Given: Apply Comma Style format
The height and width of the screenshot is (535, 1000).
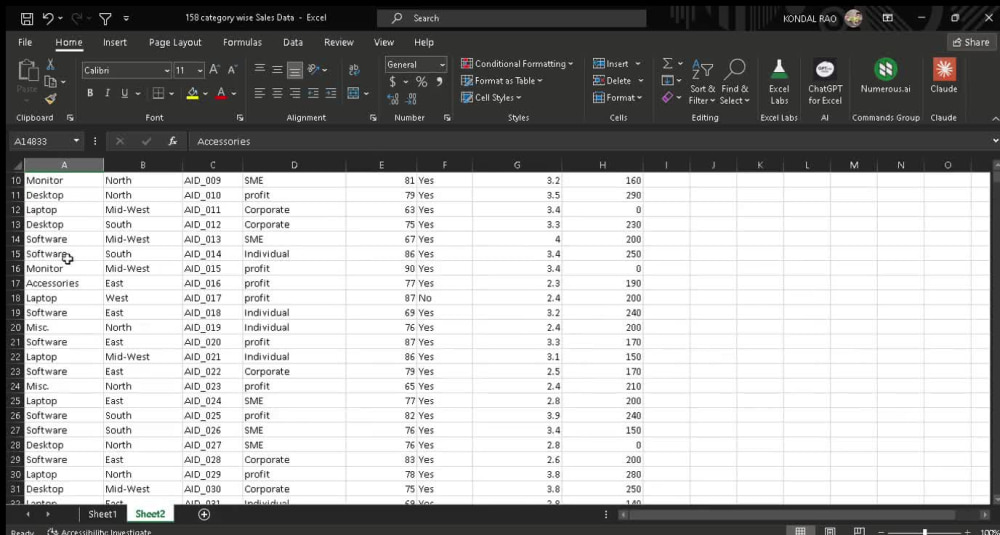Looking at the screenshot, I should [439, 82].
